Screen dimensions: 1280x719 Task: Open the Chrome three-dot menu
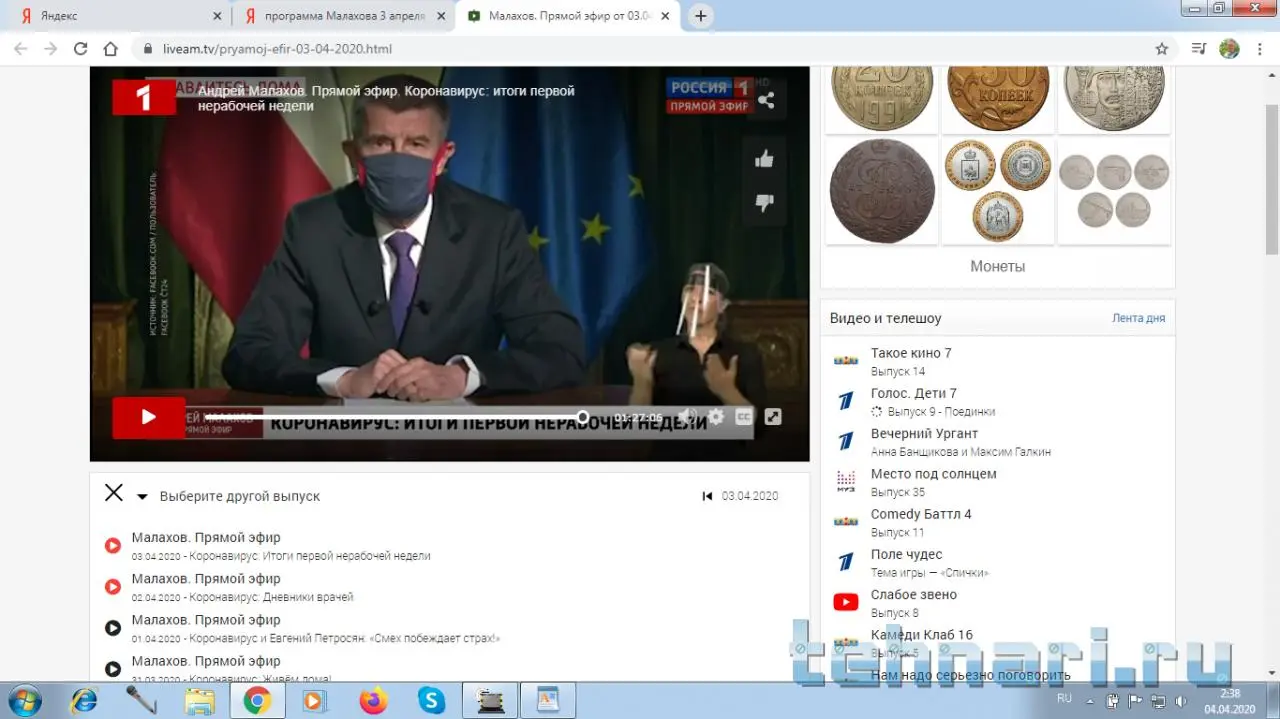pyautogui.click(x=1259, y=48)
